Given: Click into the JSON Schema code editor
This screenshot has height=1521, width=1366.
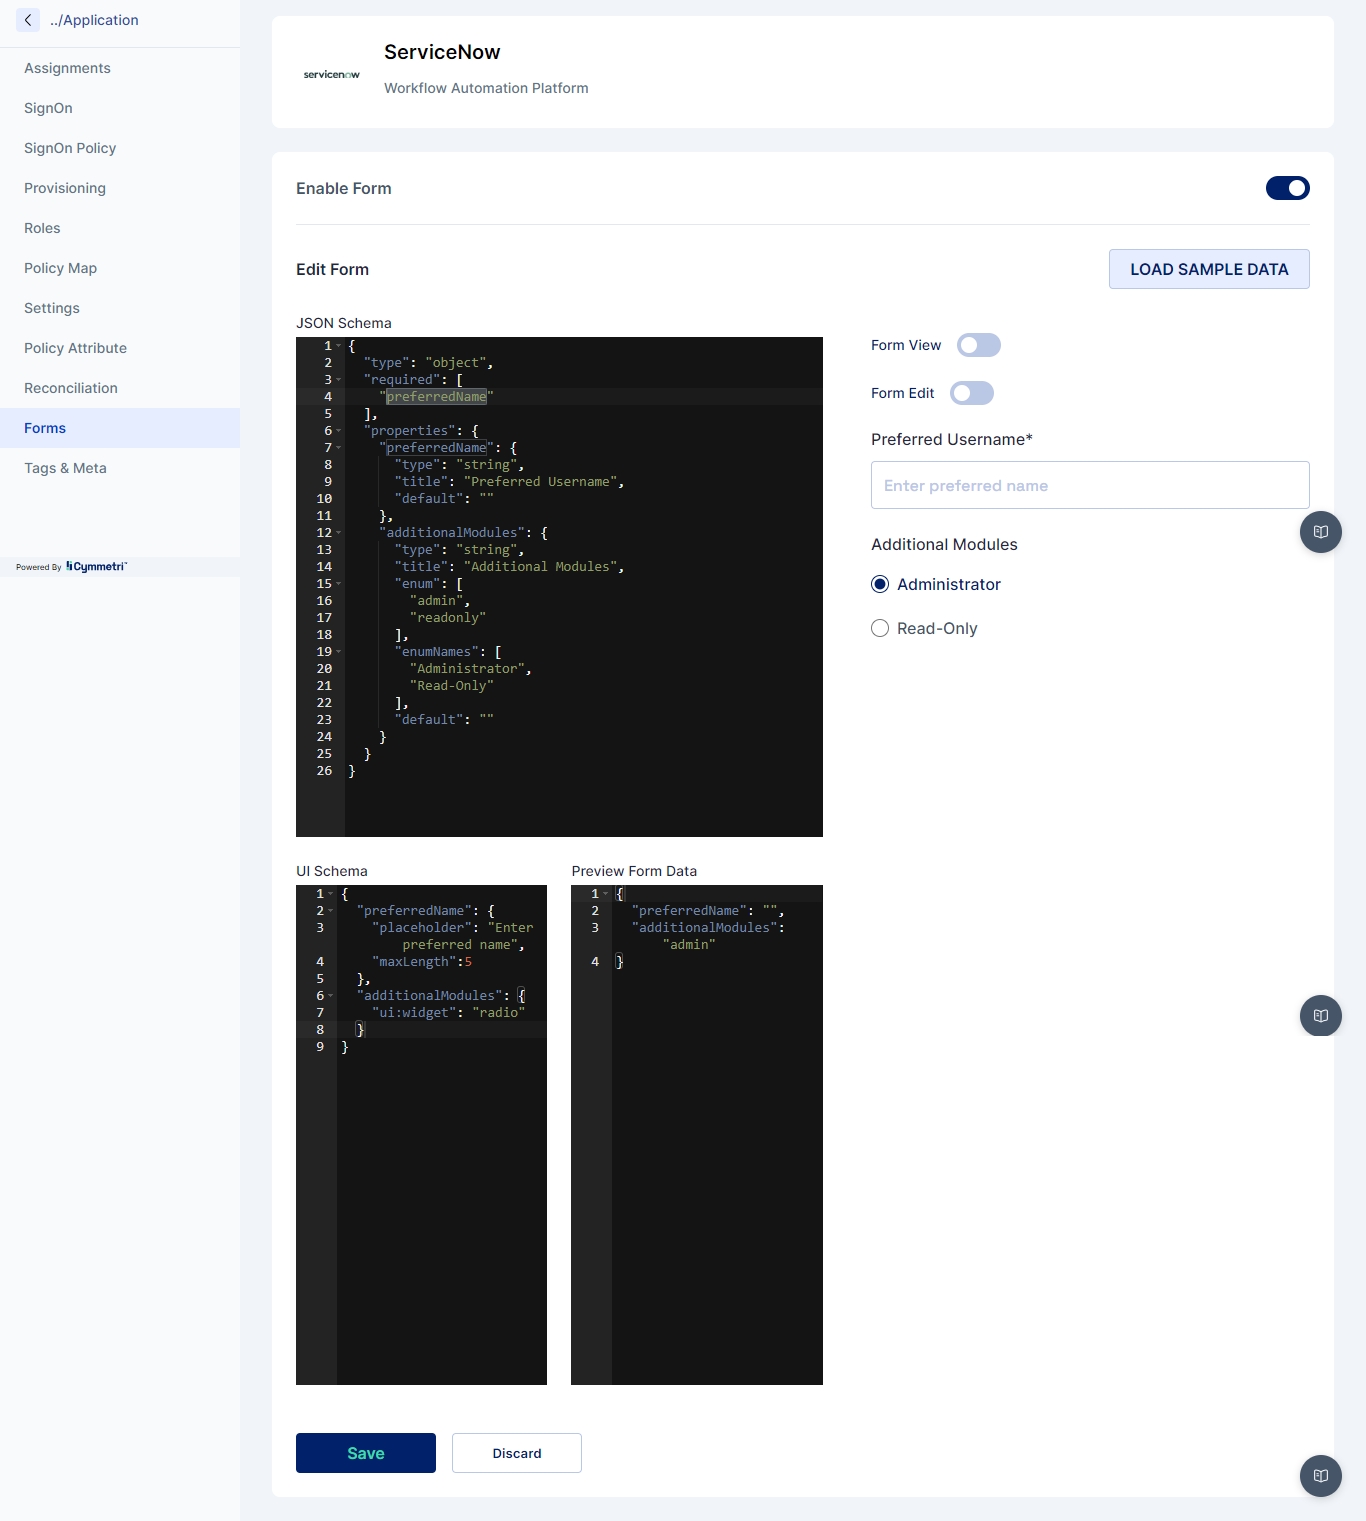Looking at the screenshot, I should click(x=559, y=587).
